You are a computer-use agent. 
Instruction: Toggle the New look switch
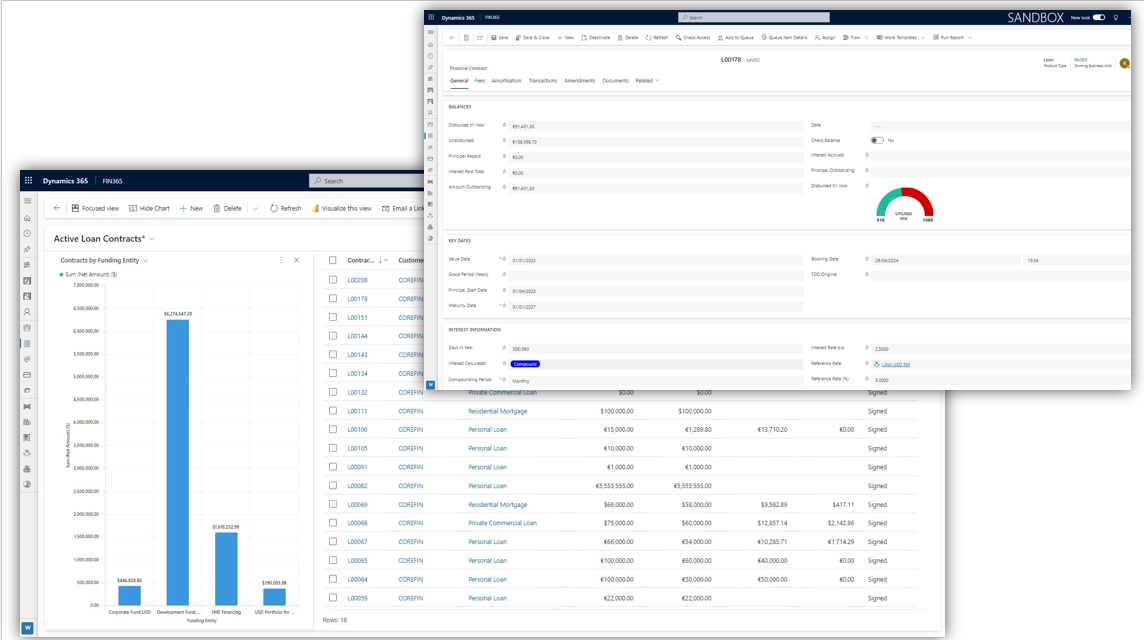pos(1099,18)
